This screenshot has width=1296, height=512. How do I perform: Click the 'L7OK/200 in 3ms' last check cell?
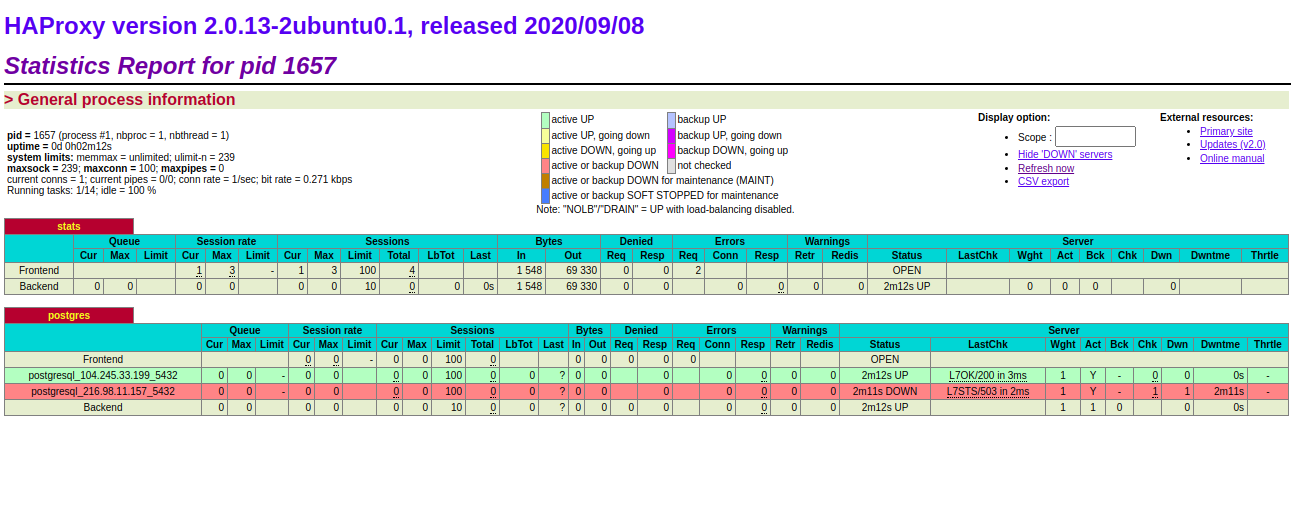tap(987, 375)
